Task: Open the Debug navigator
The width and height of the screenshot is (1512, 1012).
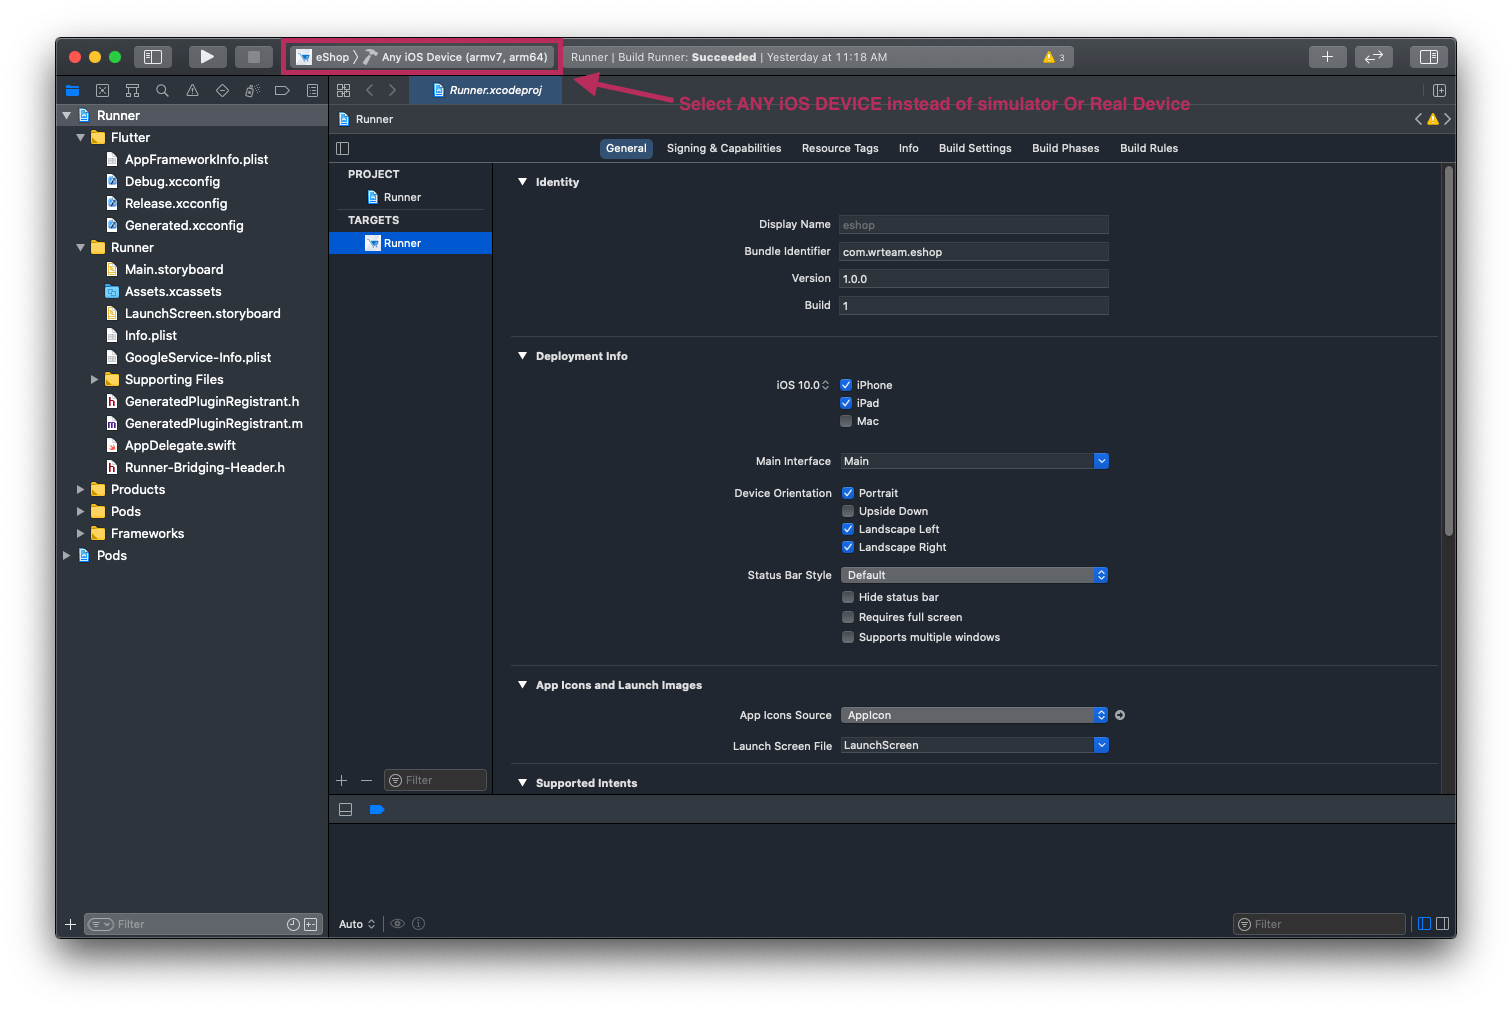Action: [252, 90]
